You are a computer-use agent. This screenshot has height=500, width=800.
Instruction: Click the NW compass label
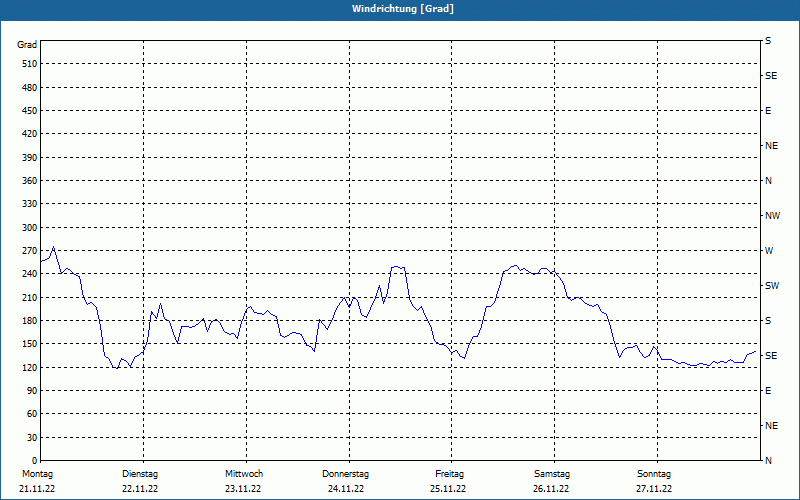click(x=772, y=216)
